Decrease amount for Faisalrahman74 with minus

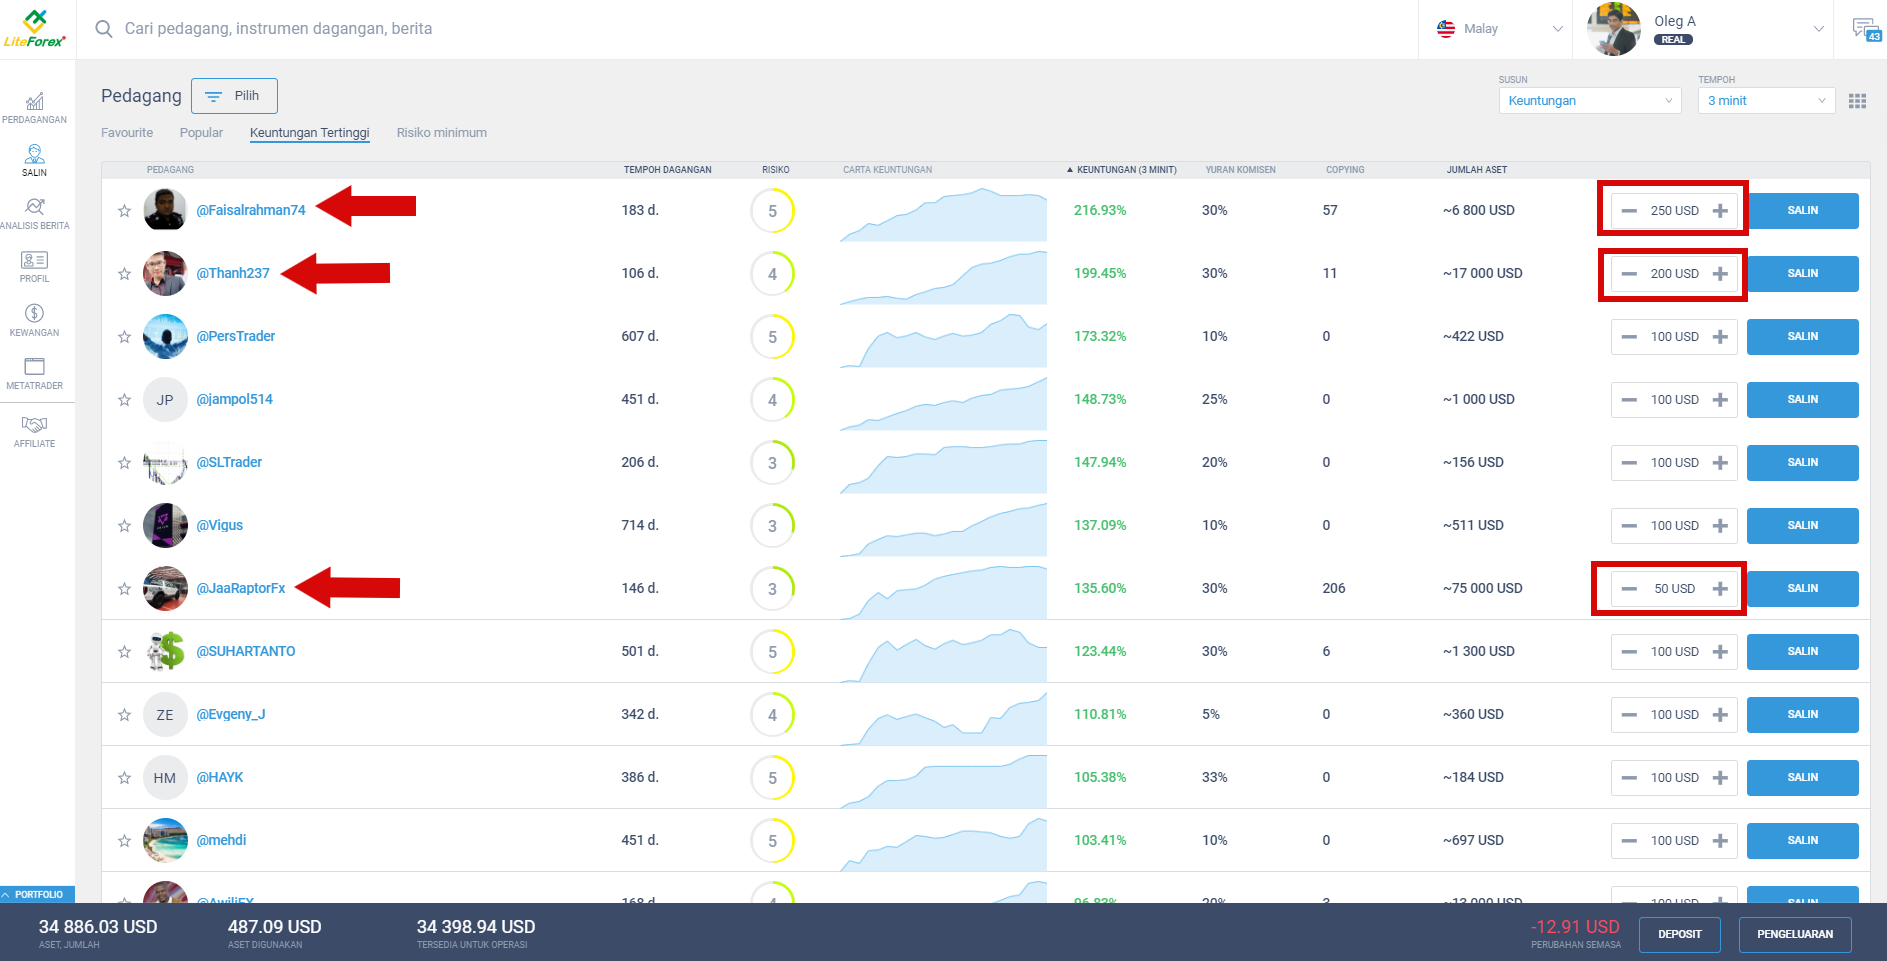pyautogui.click(x=1629, y=211)
